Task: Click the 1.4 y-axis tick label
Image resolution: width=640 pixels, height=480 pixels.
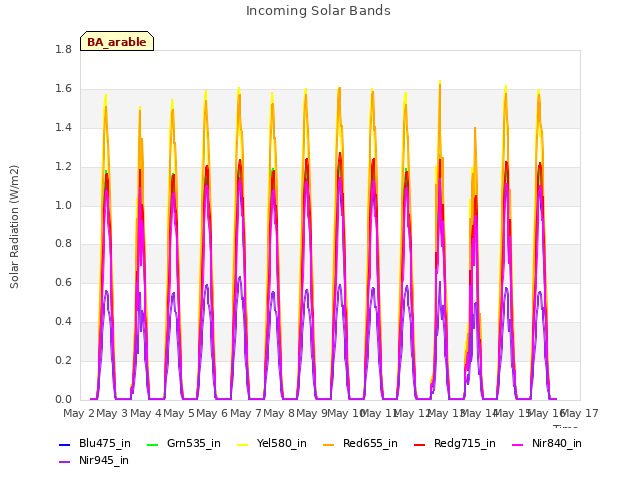Action: click(x=63, y=128)
